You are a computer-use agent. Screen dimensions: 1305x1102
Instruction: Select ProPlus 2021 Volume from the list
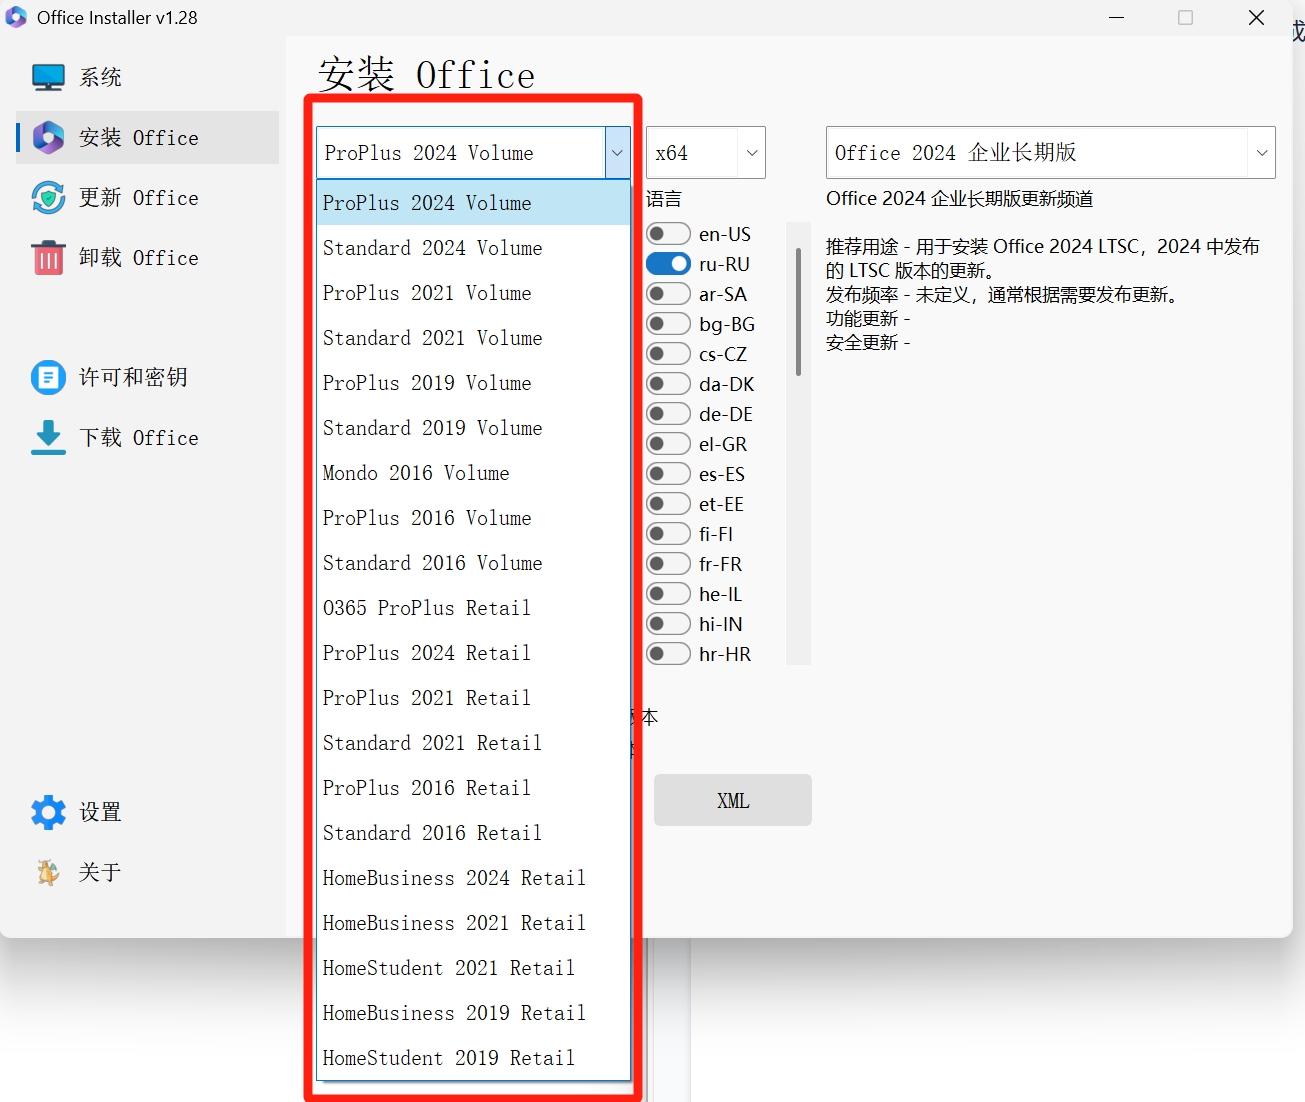pos(427,292)
